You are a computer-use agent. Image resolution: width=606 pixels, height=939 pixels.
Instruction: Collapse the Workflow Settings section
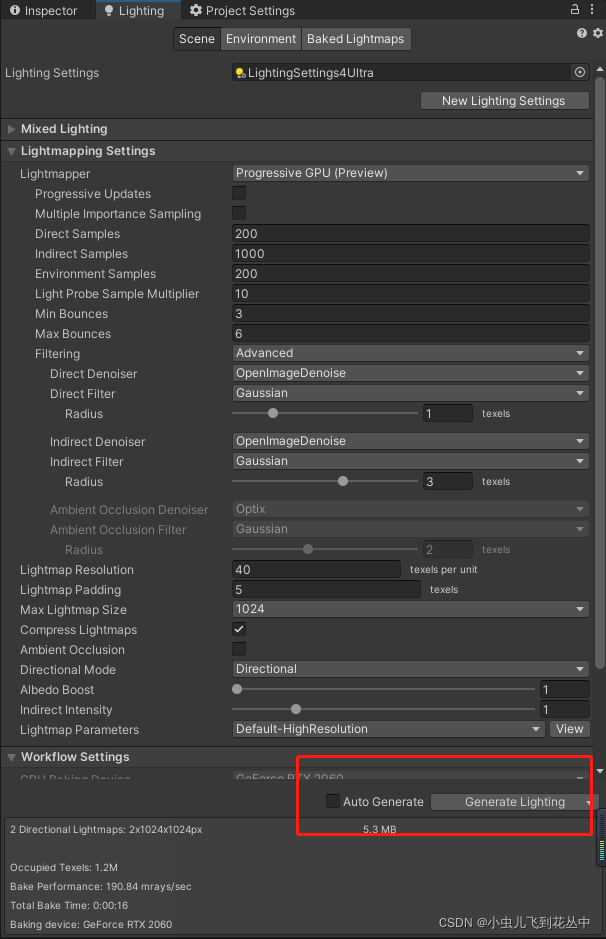pyautogui.click(x=11, y=757)
